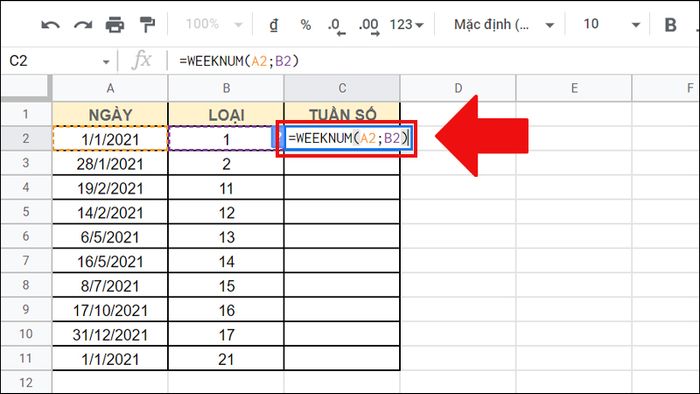
Task: Open the 100% zoom dropdown
Action: (x=214, y=24)
